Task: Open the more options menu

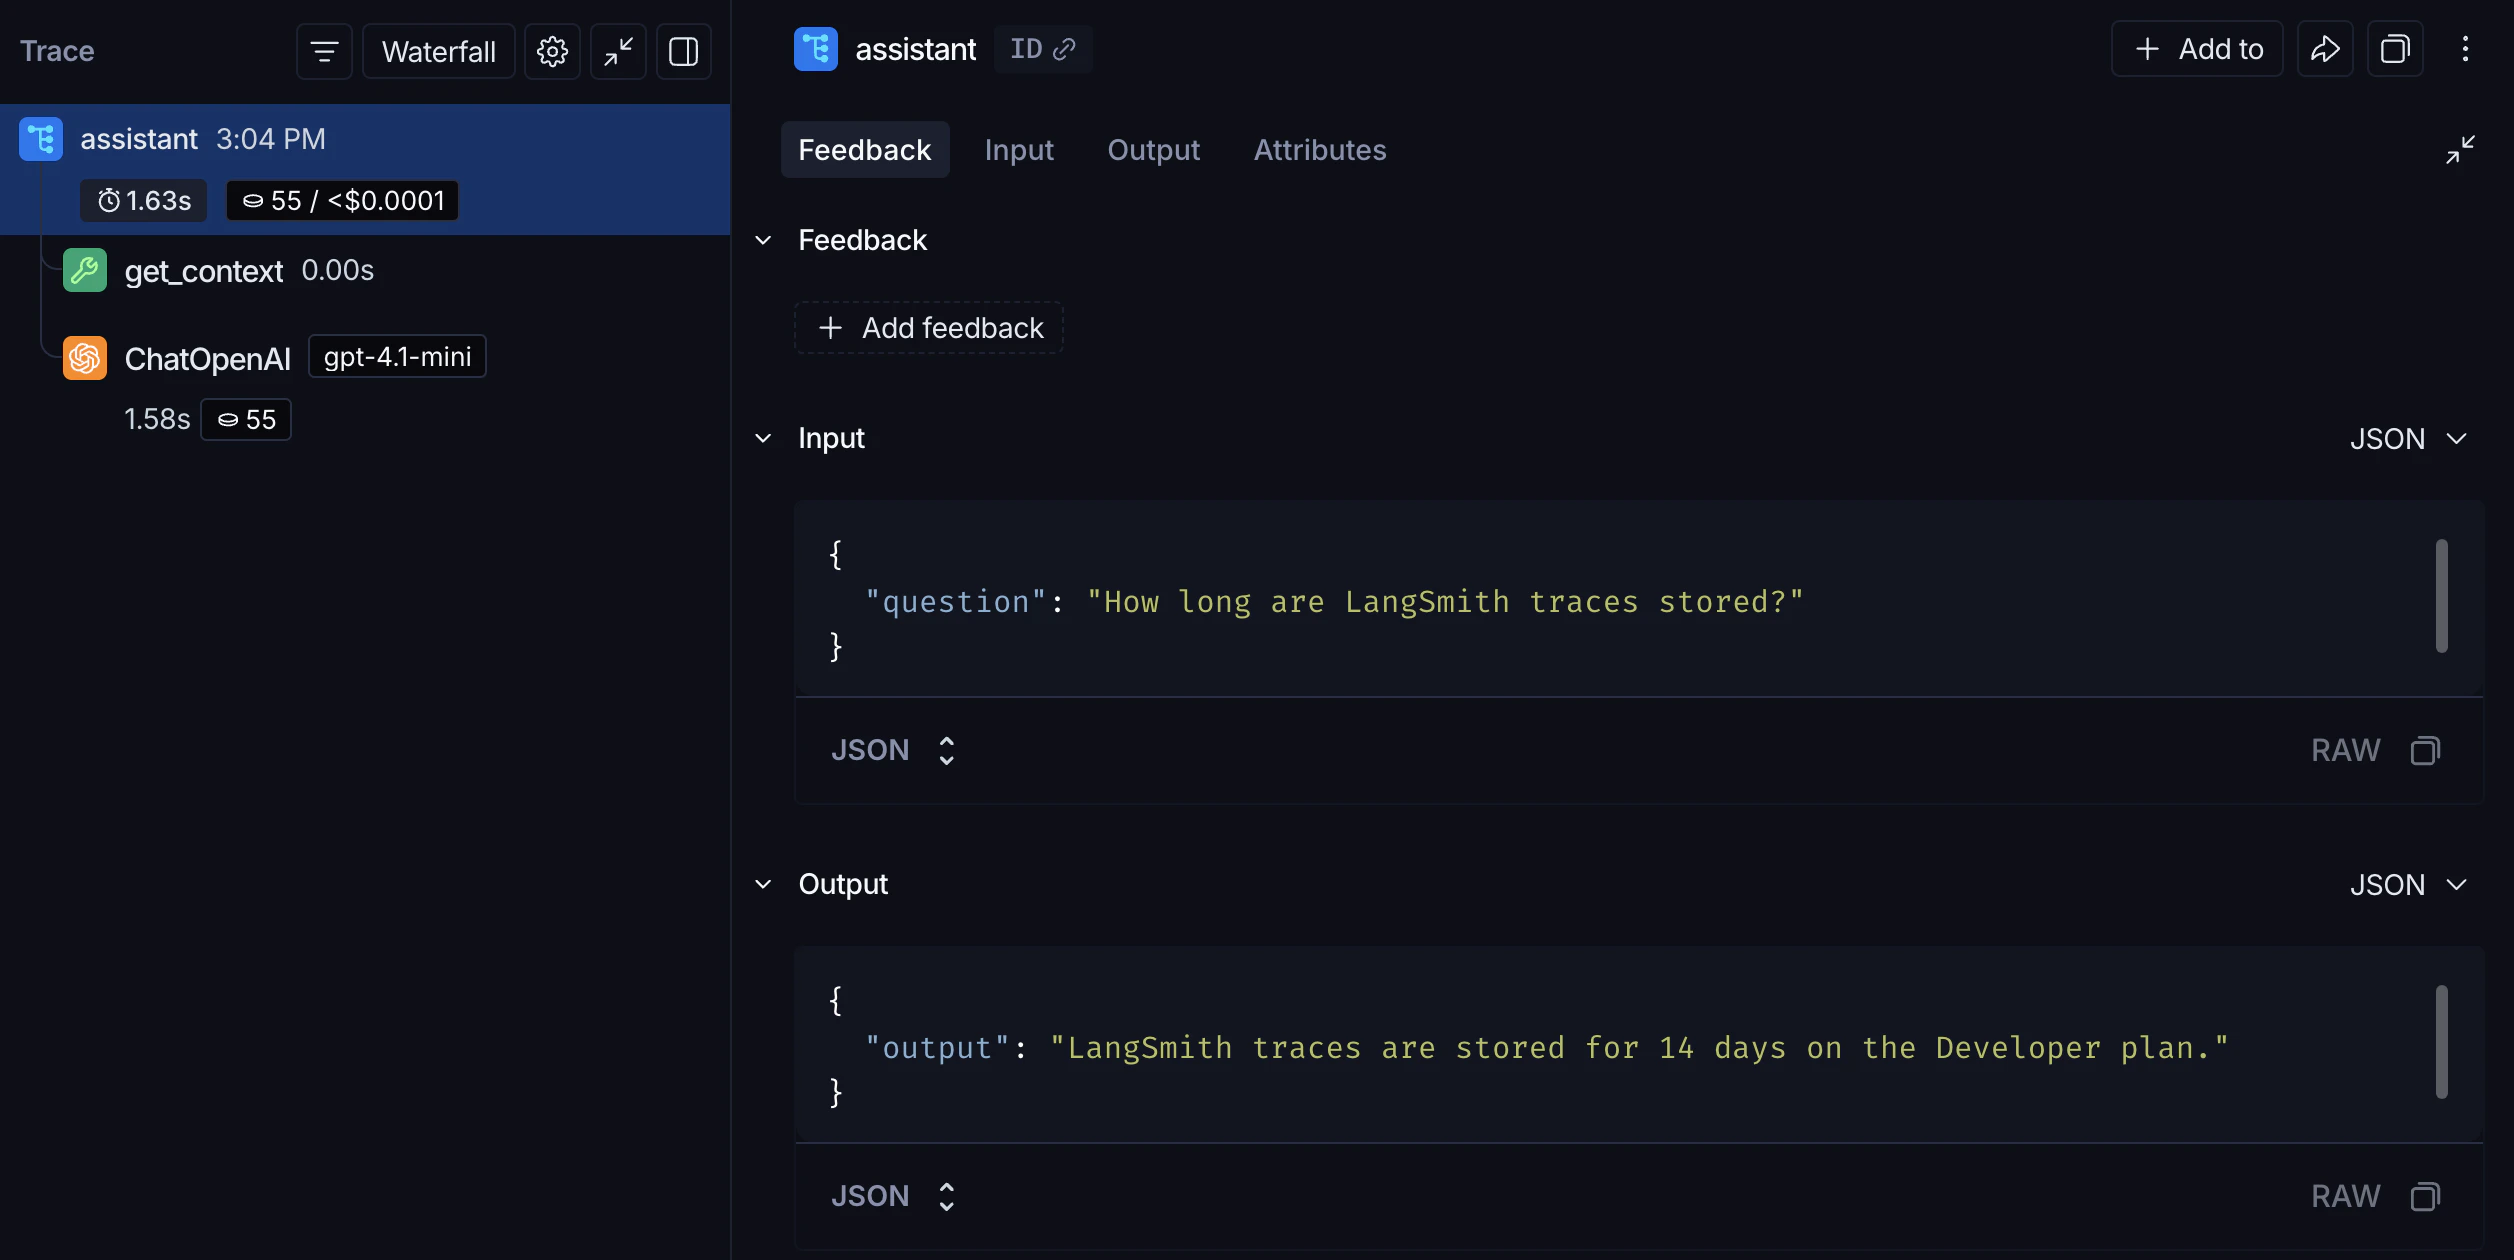Action: (2466, 48)
